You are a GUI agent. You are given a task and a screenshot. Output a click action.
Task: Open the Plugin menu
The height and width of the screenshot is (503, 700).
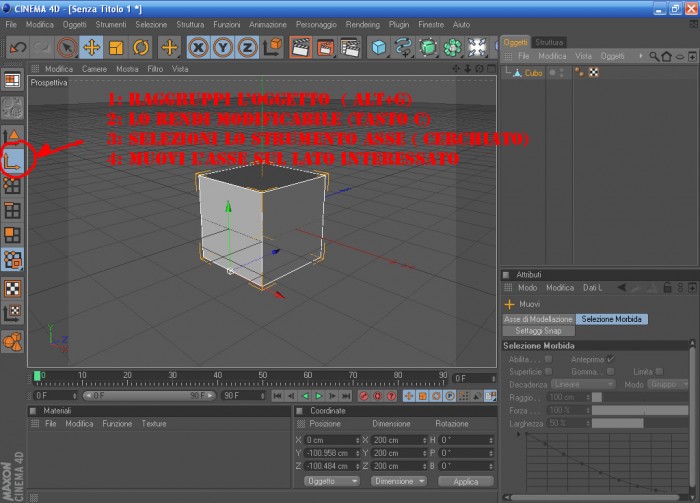pos(399,25)
